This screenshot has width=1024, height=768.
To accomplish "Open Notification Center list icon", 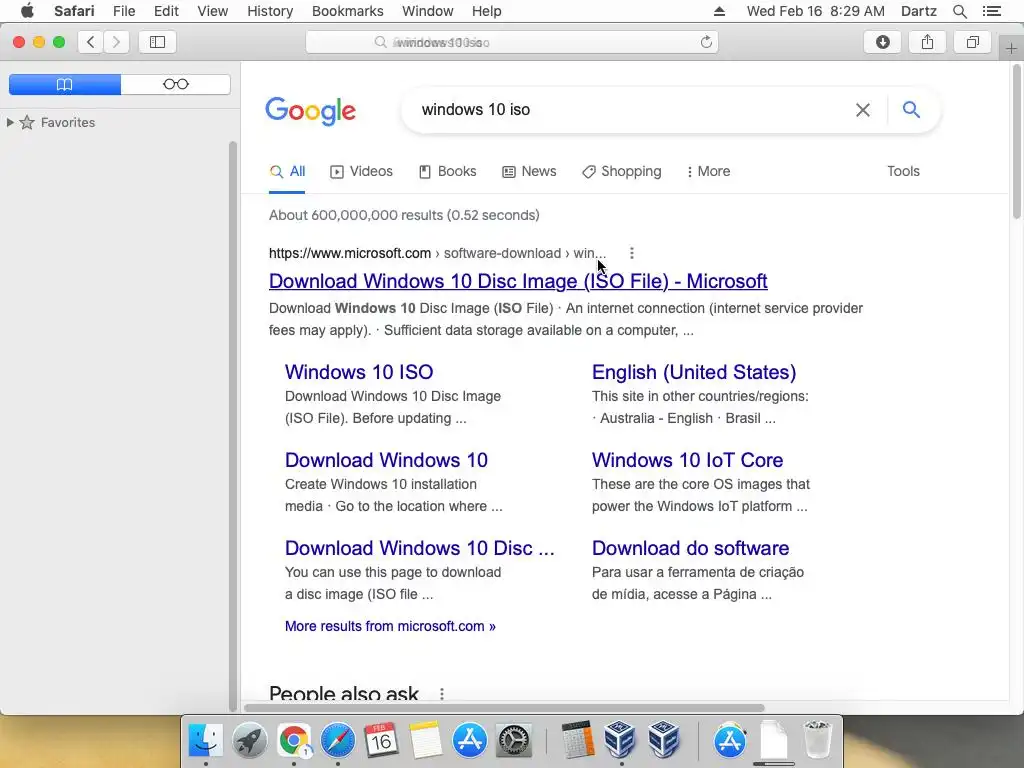I will (992, 11).
